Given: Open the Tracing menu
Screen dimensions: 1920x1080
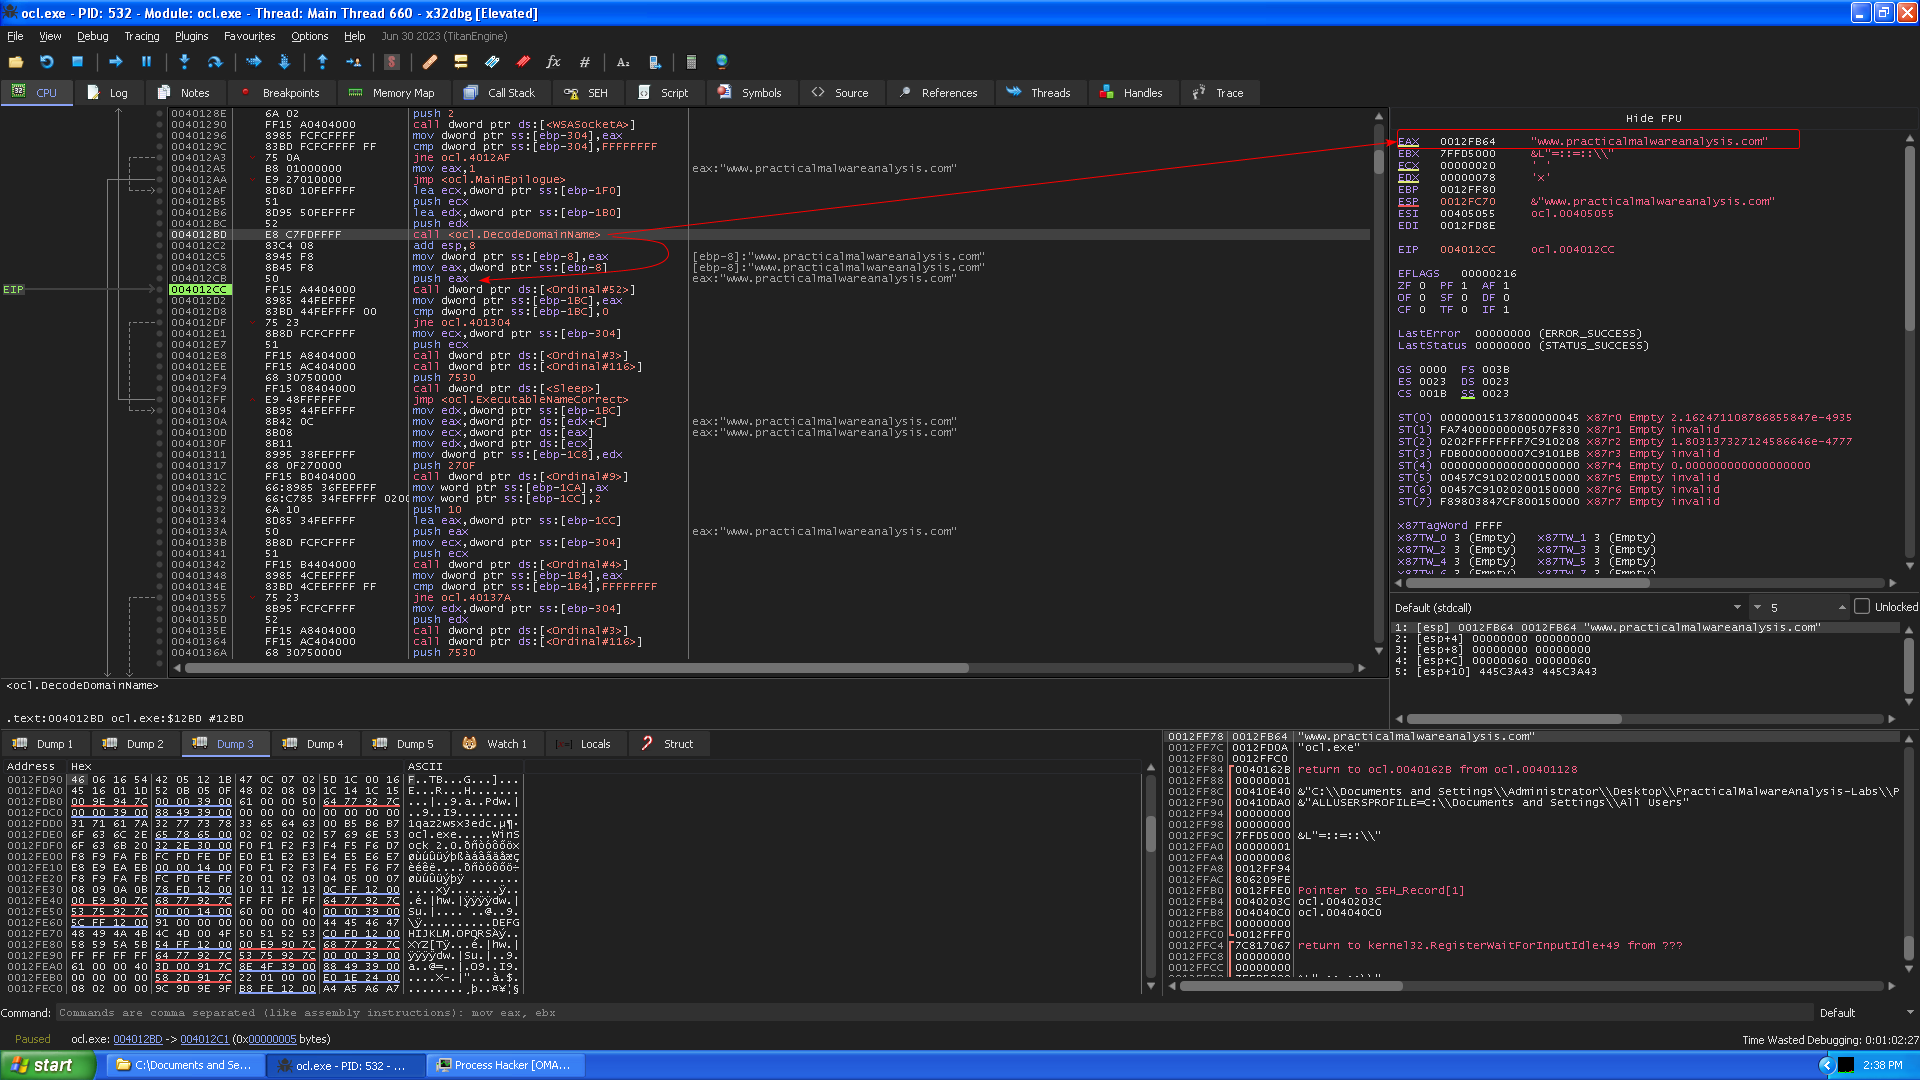Looking at the screenshot, I should [x=141, y=36].
